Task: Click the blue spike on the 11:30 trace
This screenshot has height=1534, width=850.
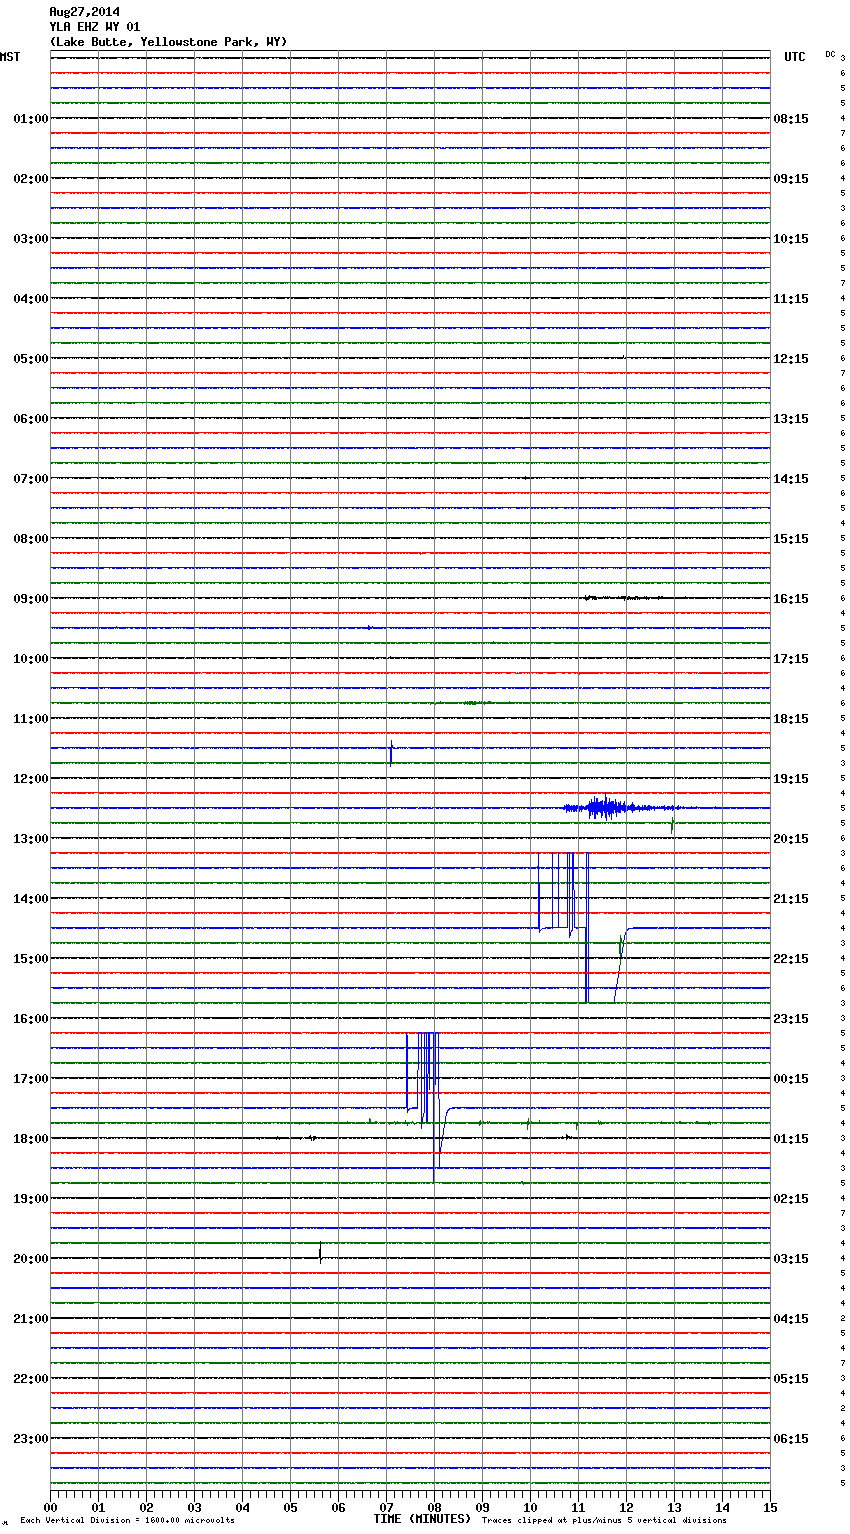Action: point(391,752)
